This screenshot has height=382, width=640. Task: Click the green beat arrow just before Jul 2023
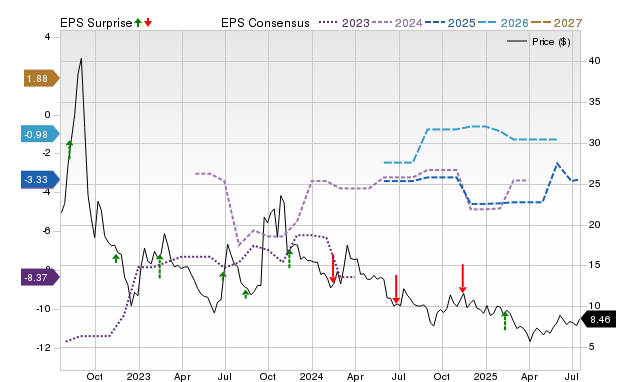pos(223,276)
